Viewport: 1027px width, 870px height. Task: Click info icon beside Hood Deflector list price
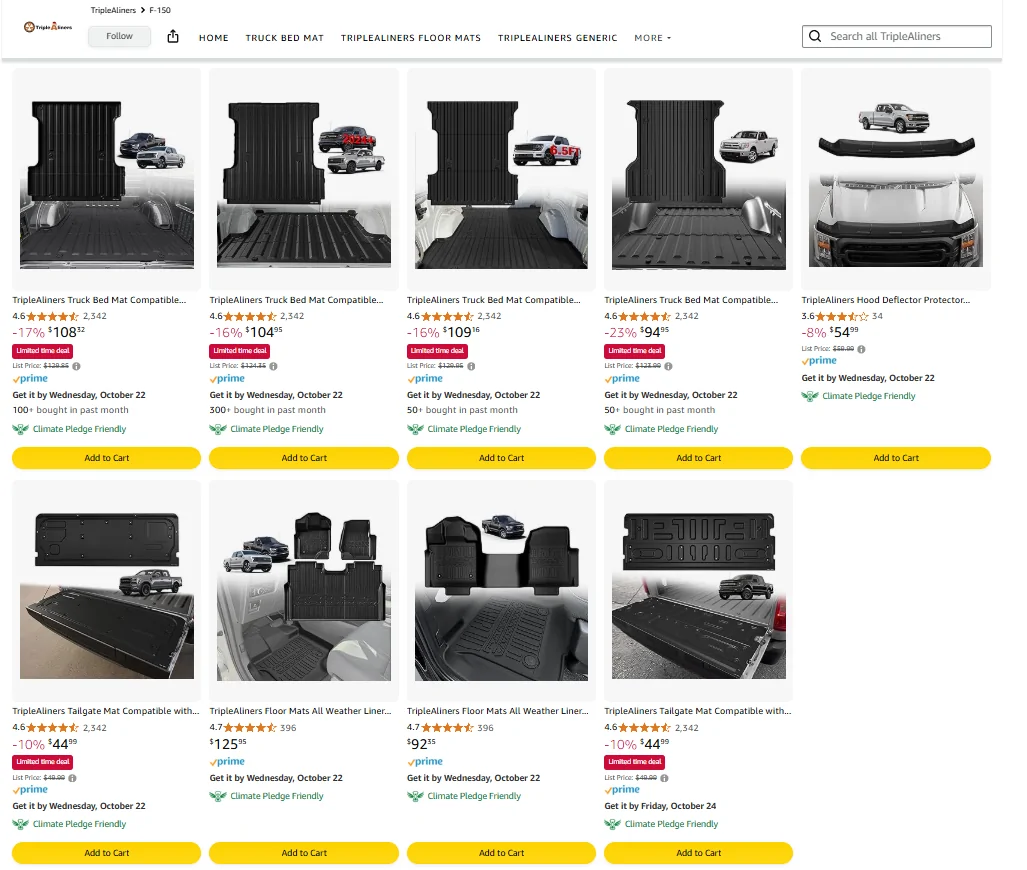(861, 349)
